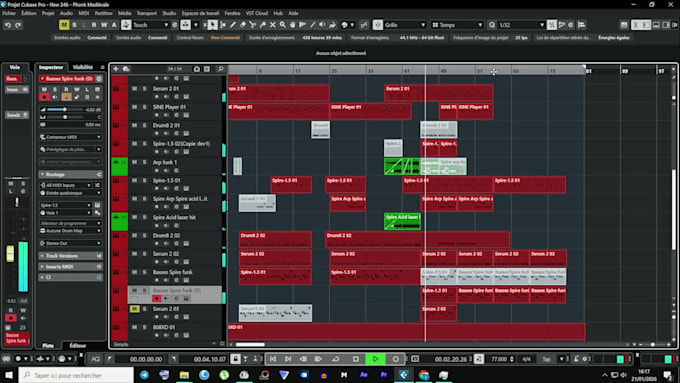Collapse the Routage inspector section
The height and width of the screenshot is (383, 680).
point(70,174)
